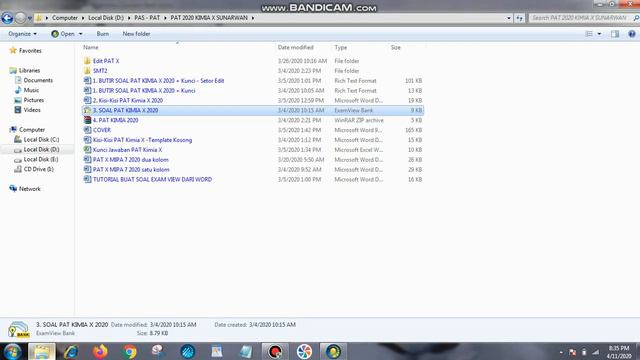Click the WinRAR icon of 4. PAT KIMIA 2020

click(x=87, y=120)
